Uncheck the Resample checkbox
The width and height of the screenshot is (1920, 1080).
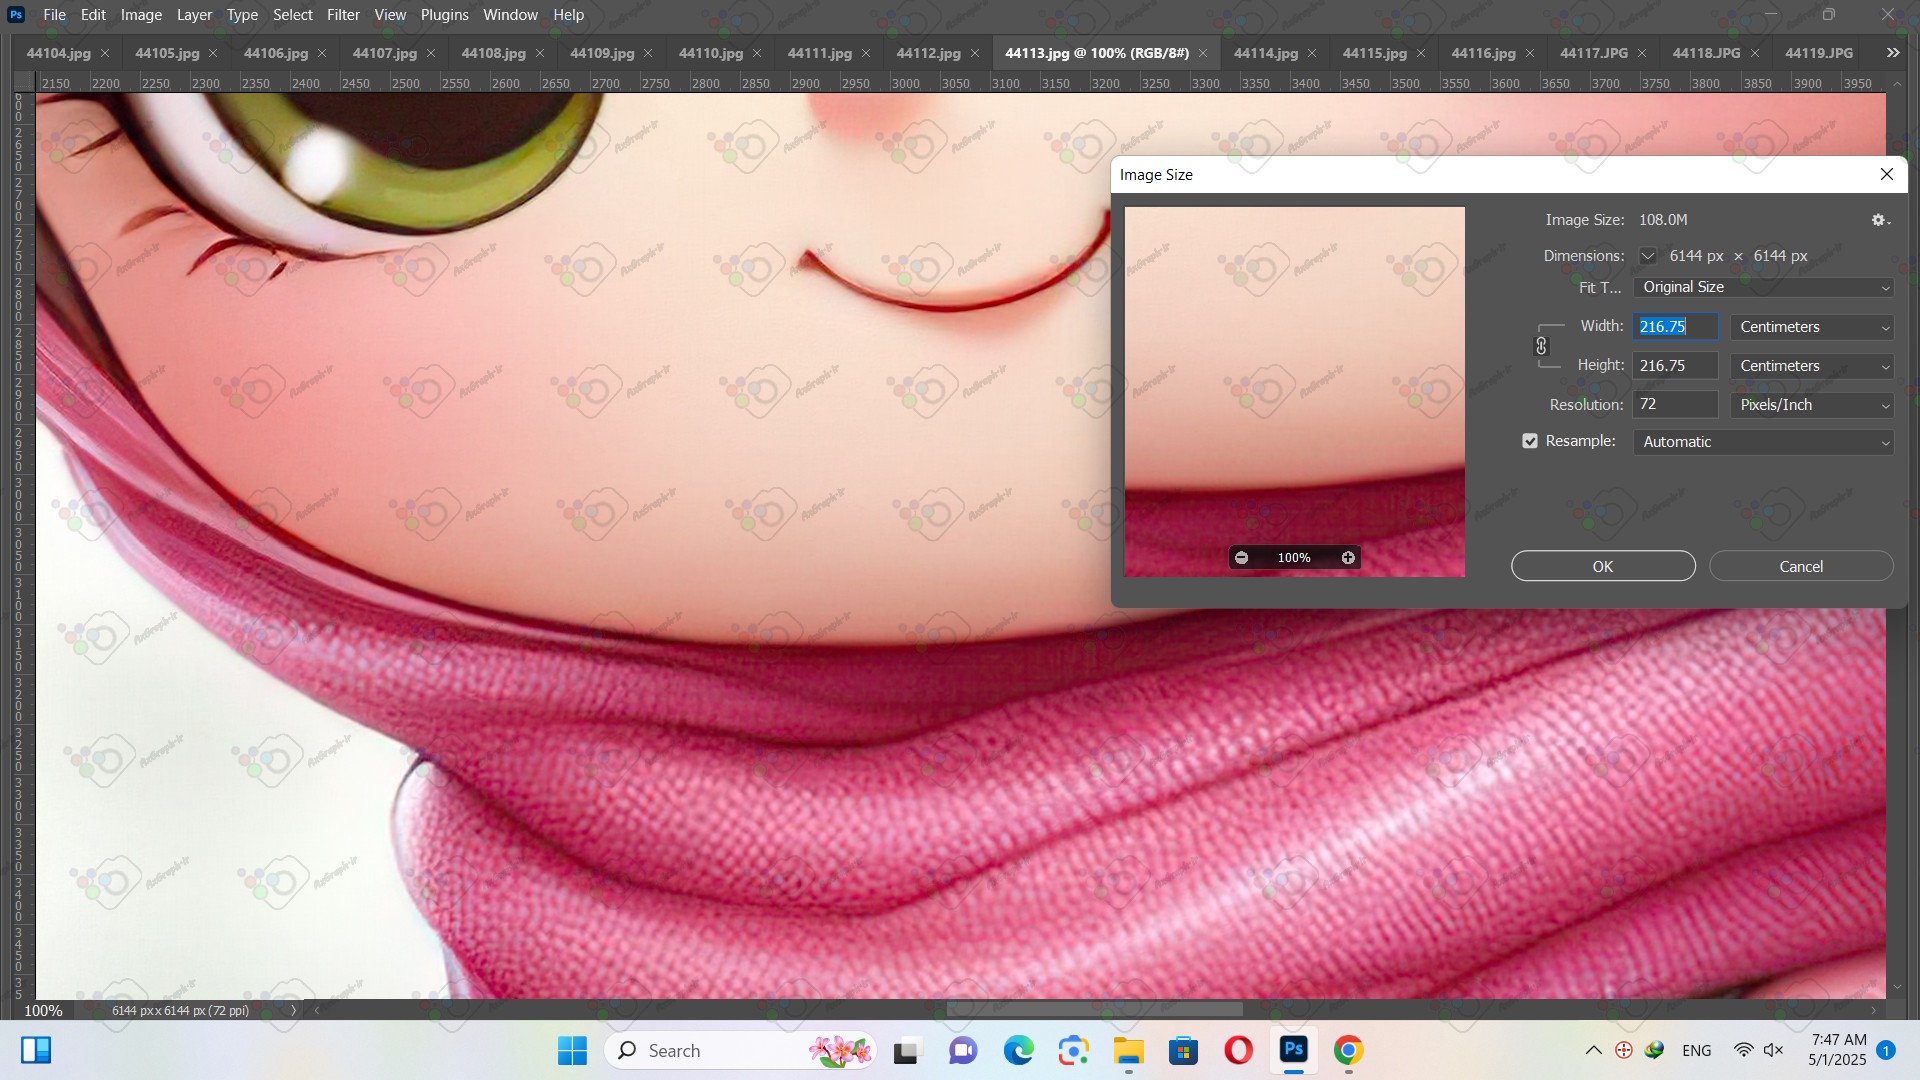1530,441
